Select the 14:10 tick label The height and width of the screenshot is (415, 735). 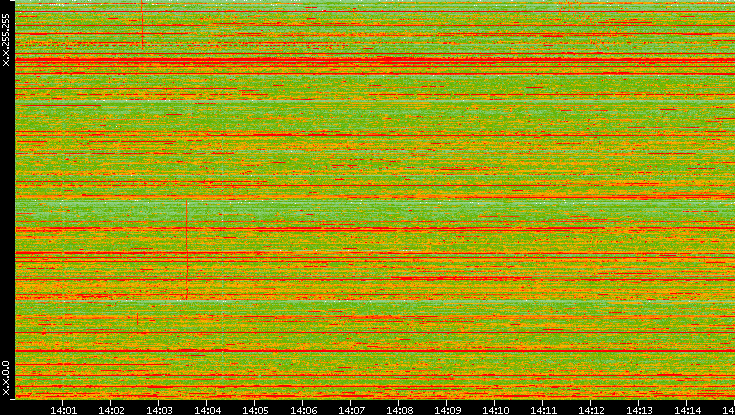tap(495, 410)
